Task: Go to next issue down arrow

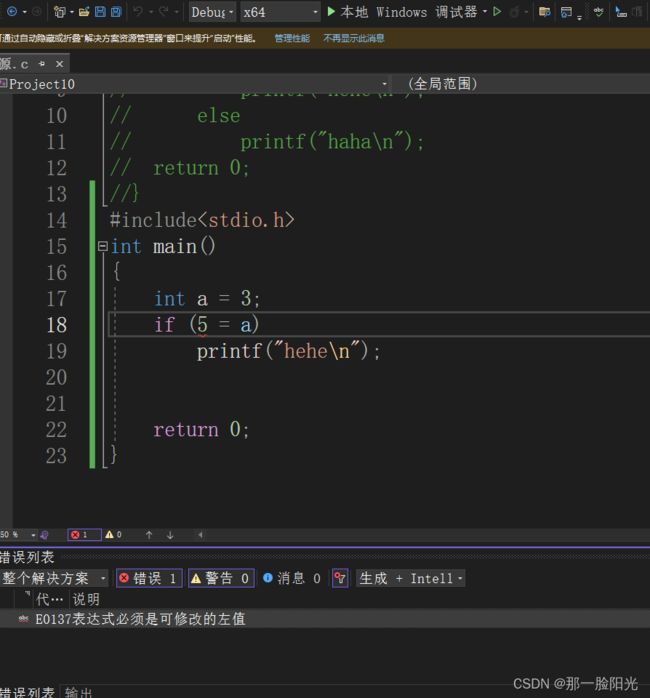Action: (x=170, y=535)
